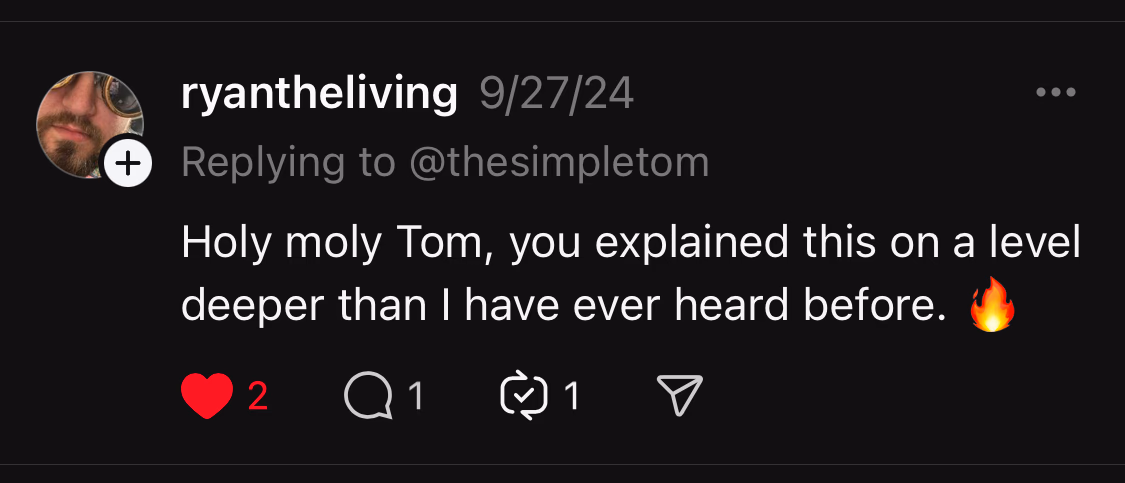Repost using the looped arrows icon
Image resolution: width=1125 pixels, height=483 pixels.
[525, 397]
